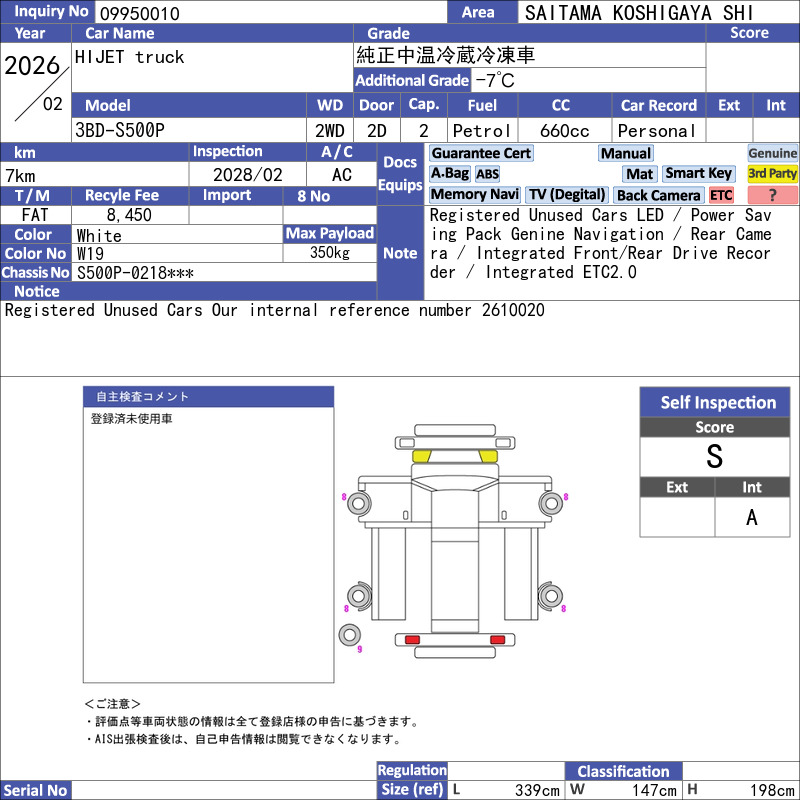Viewport: 800px width, 800px height.
Task: Click the 7km mileage value
Action: tap(20, 176)
